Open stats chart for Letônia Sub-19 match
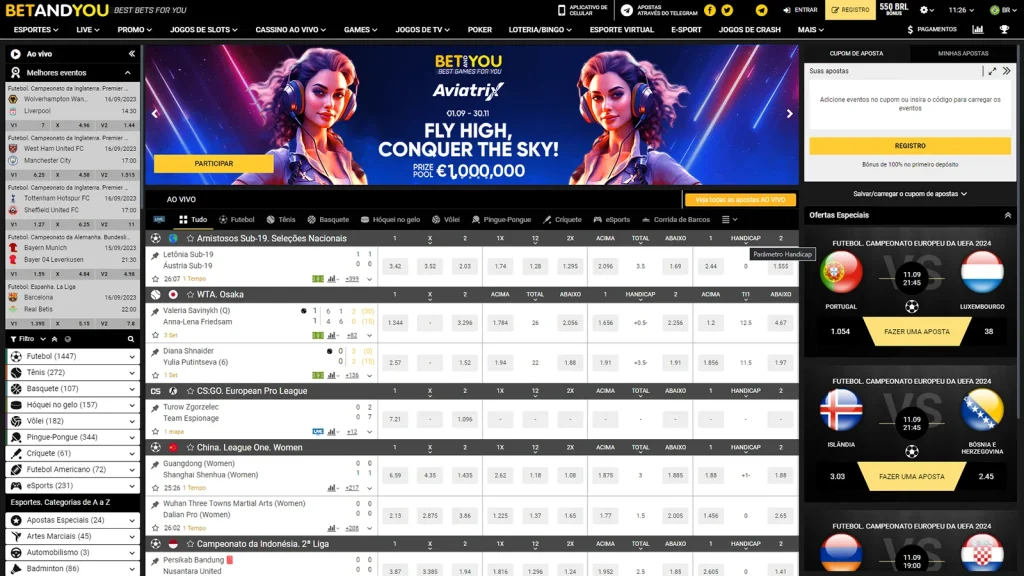Viewport: 1024px width, 576px height. (332, 279)
